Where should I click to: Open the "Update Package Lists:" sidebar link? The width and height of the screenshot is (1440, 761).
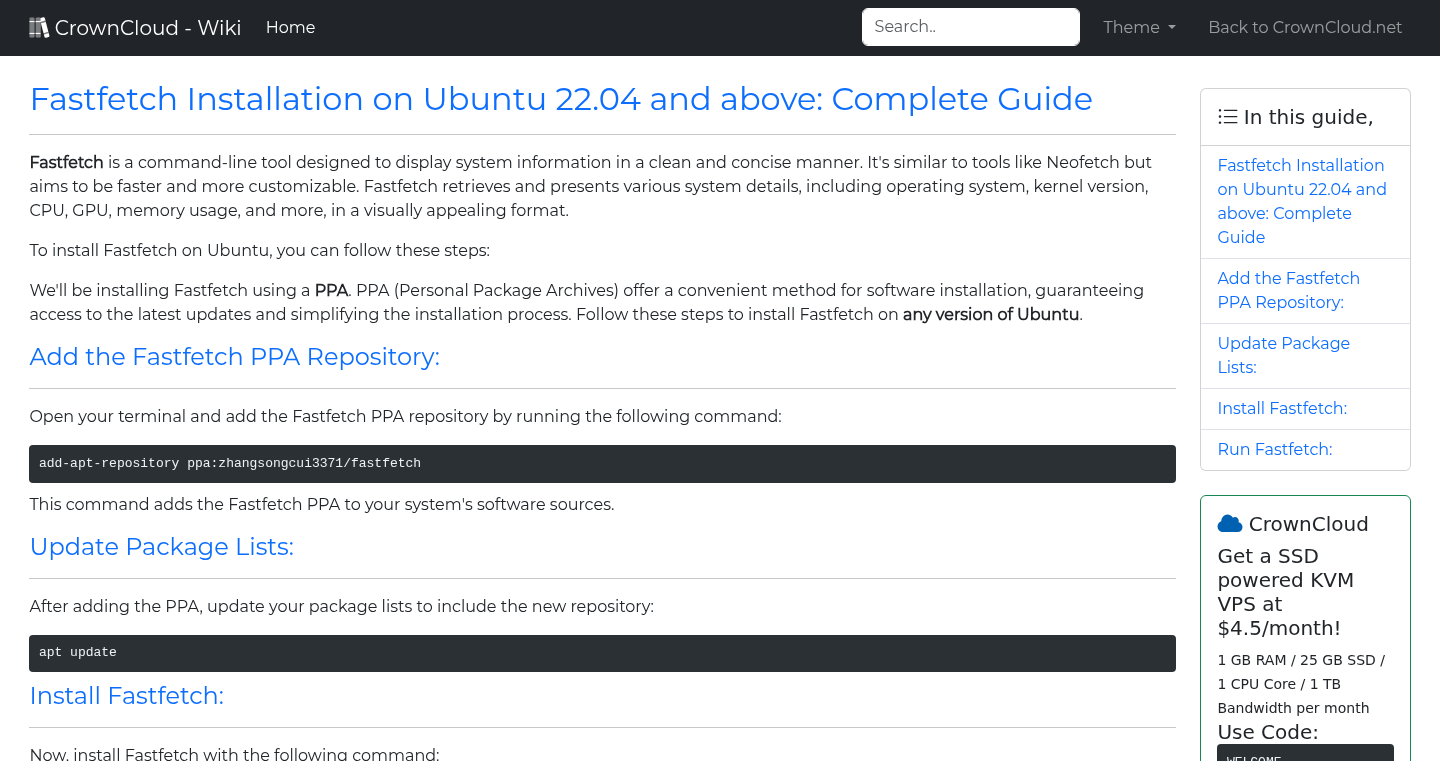[1283, 355]
